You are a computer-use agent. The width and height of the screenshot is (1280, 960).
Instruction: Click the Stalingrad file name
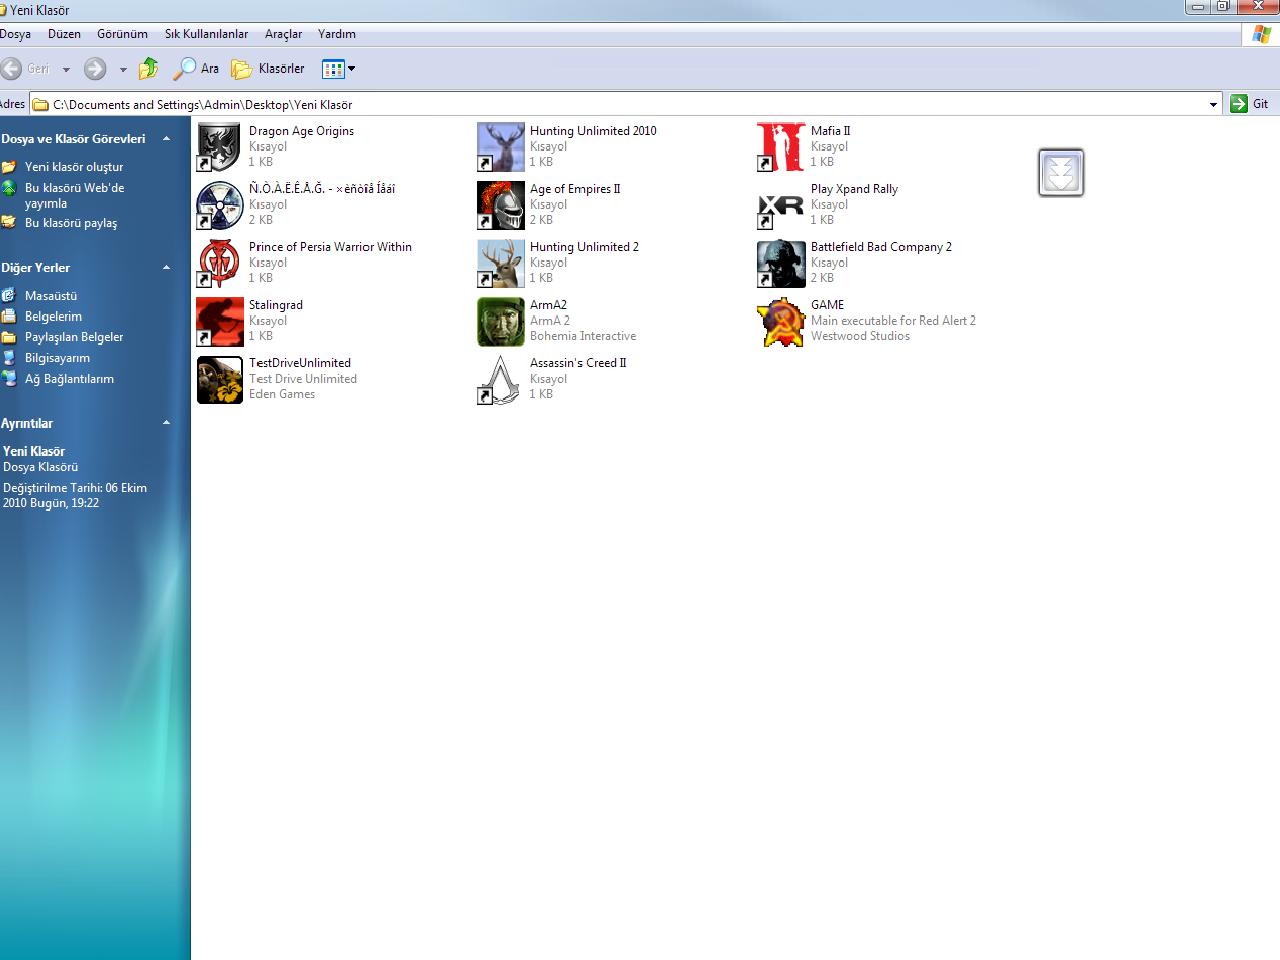point(276,305)
